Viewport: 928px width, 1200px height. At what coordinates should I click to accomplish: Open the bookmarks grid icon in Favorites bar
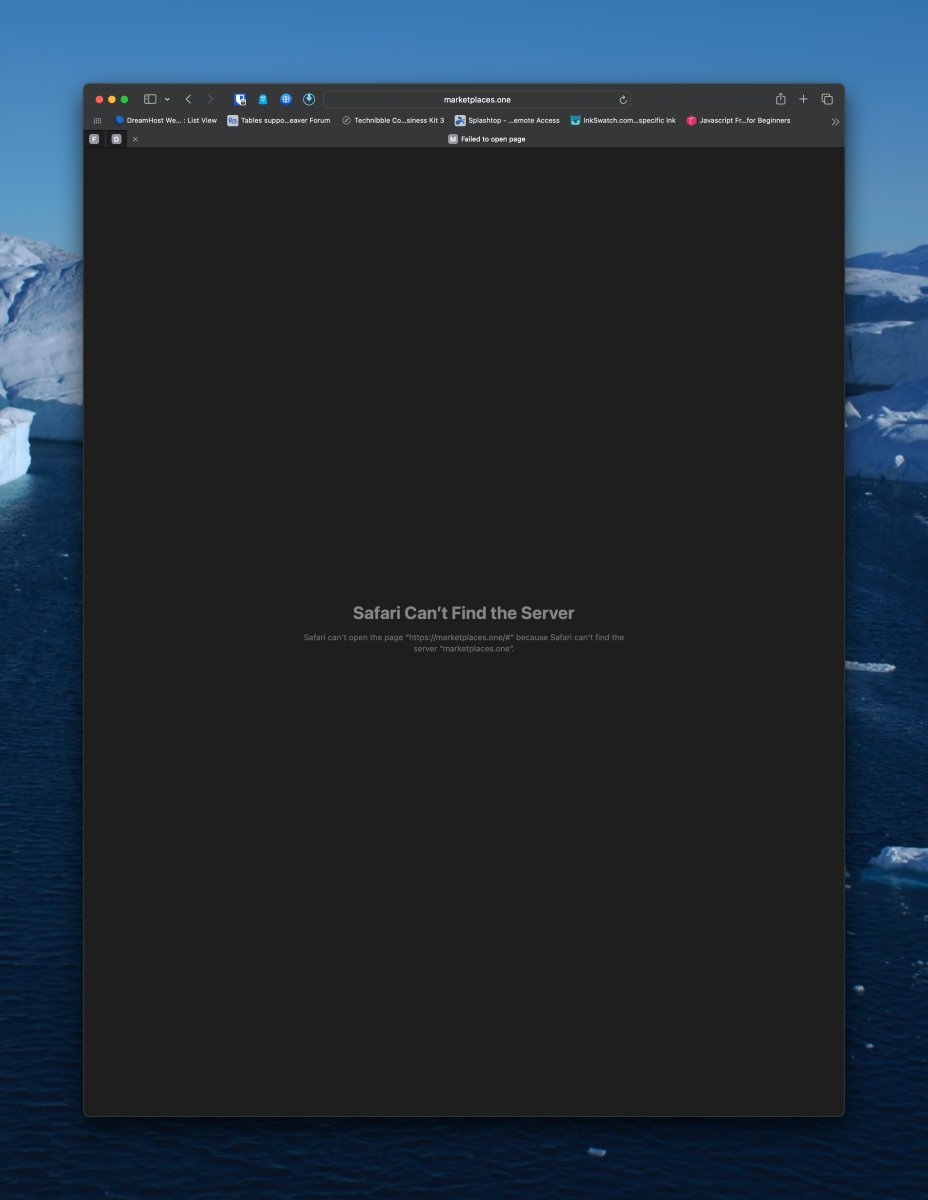point(97,120)
